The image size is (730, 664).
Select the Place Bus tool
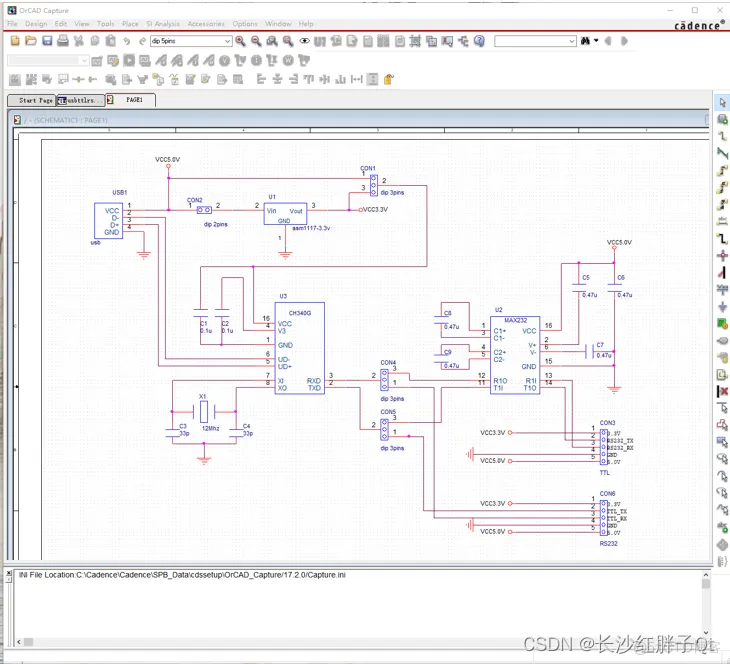[x=722, y=238]
